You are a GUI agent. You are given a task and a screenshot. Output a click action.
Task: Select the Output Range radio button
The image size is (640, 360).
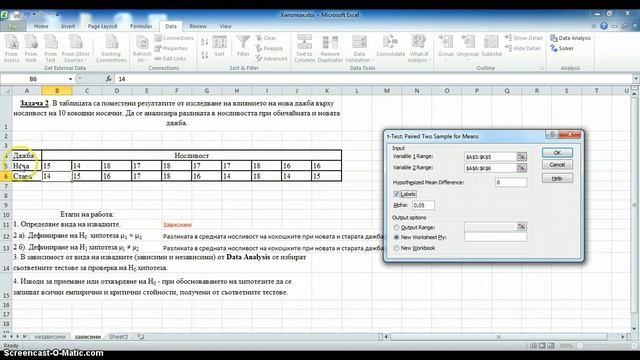tap(396, 228)
